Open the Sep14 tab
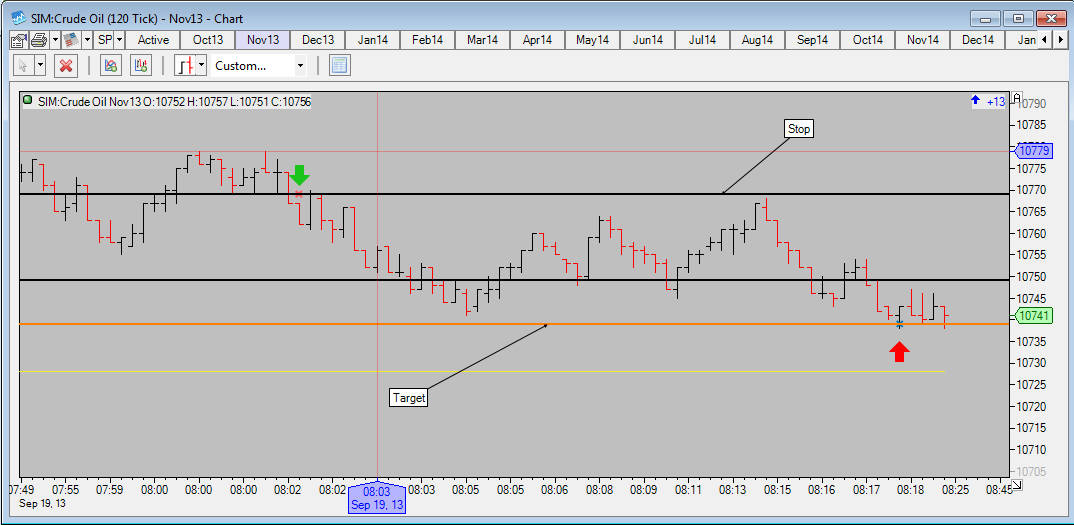 [x=812, y=40]
